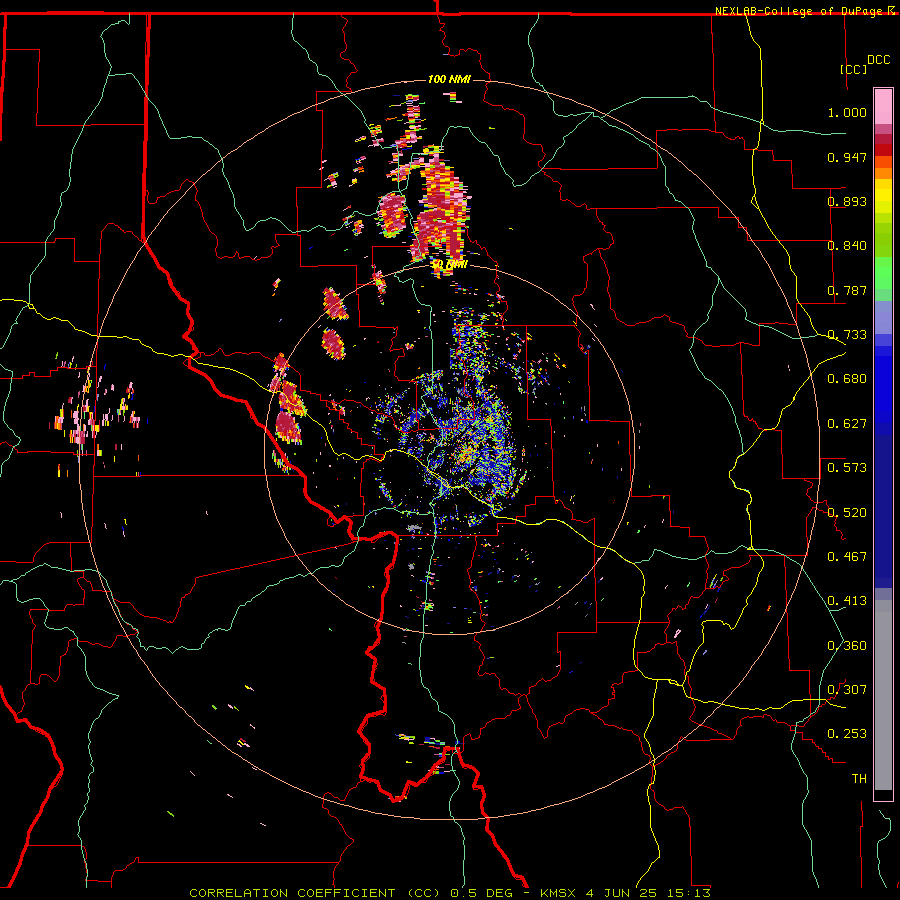Click the DCC label above the color scale
Viewport: 900px width, 900px height.
tap(878, 60)
